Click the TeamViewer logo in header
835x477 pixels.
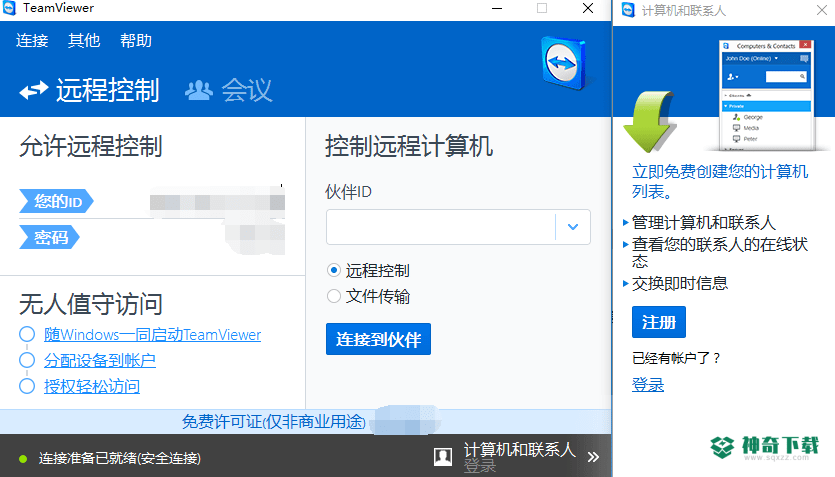564,63
